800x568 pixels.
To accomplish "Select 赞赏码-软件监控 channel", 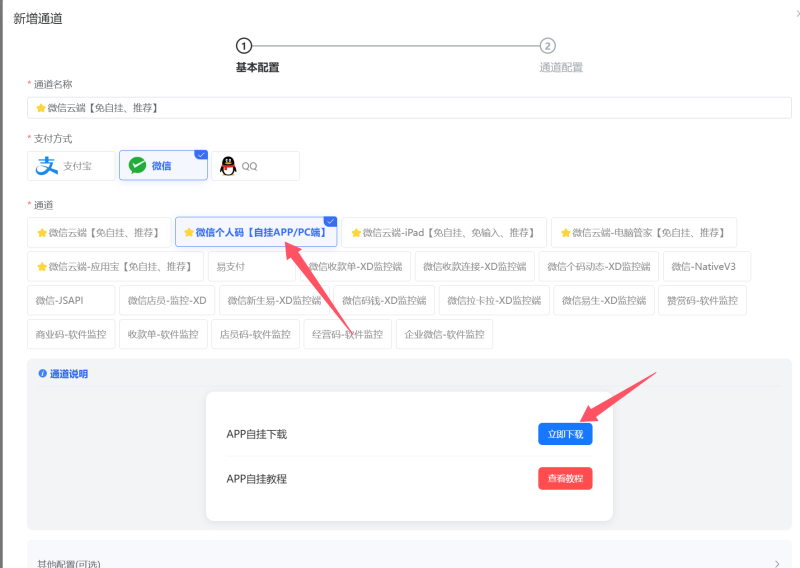I will click(702, 300).
